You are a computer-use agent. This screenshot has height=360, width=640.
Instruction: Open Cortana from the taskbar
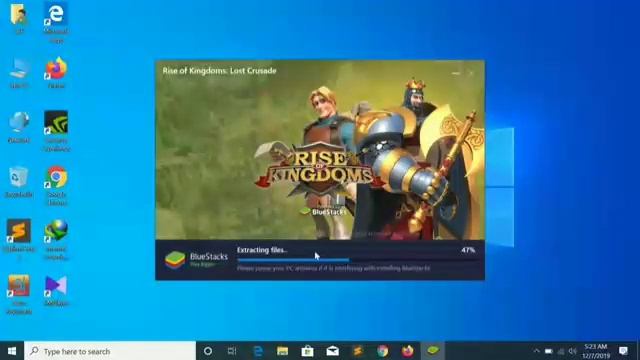tap(208, 351)
